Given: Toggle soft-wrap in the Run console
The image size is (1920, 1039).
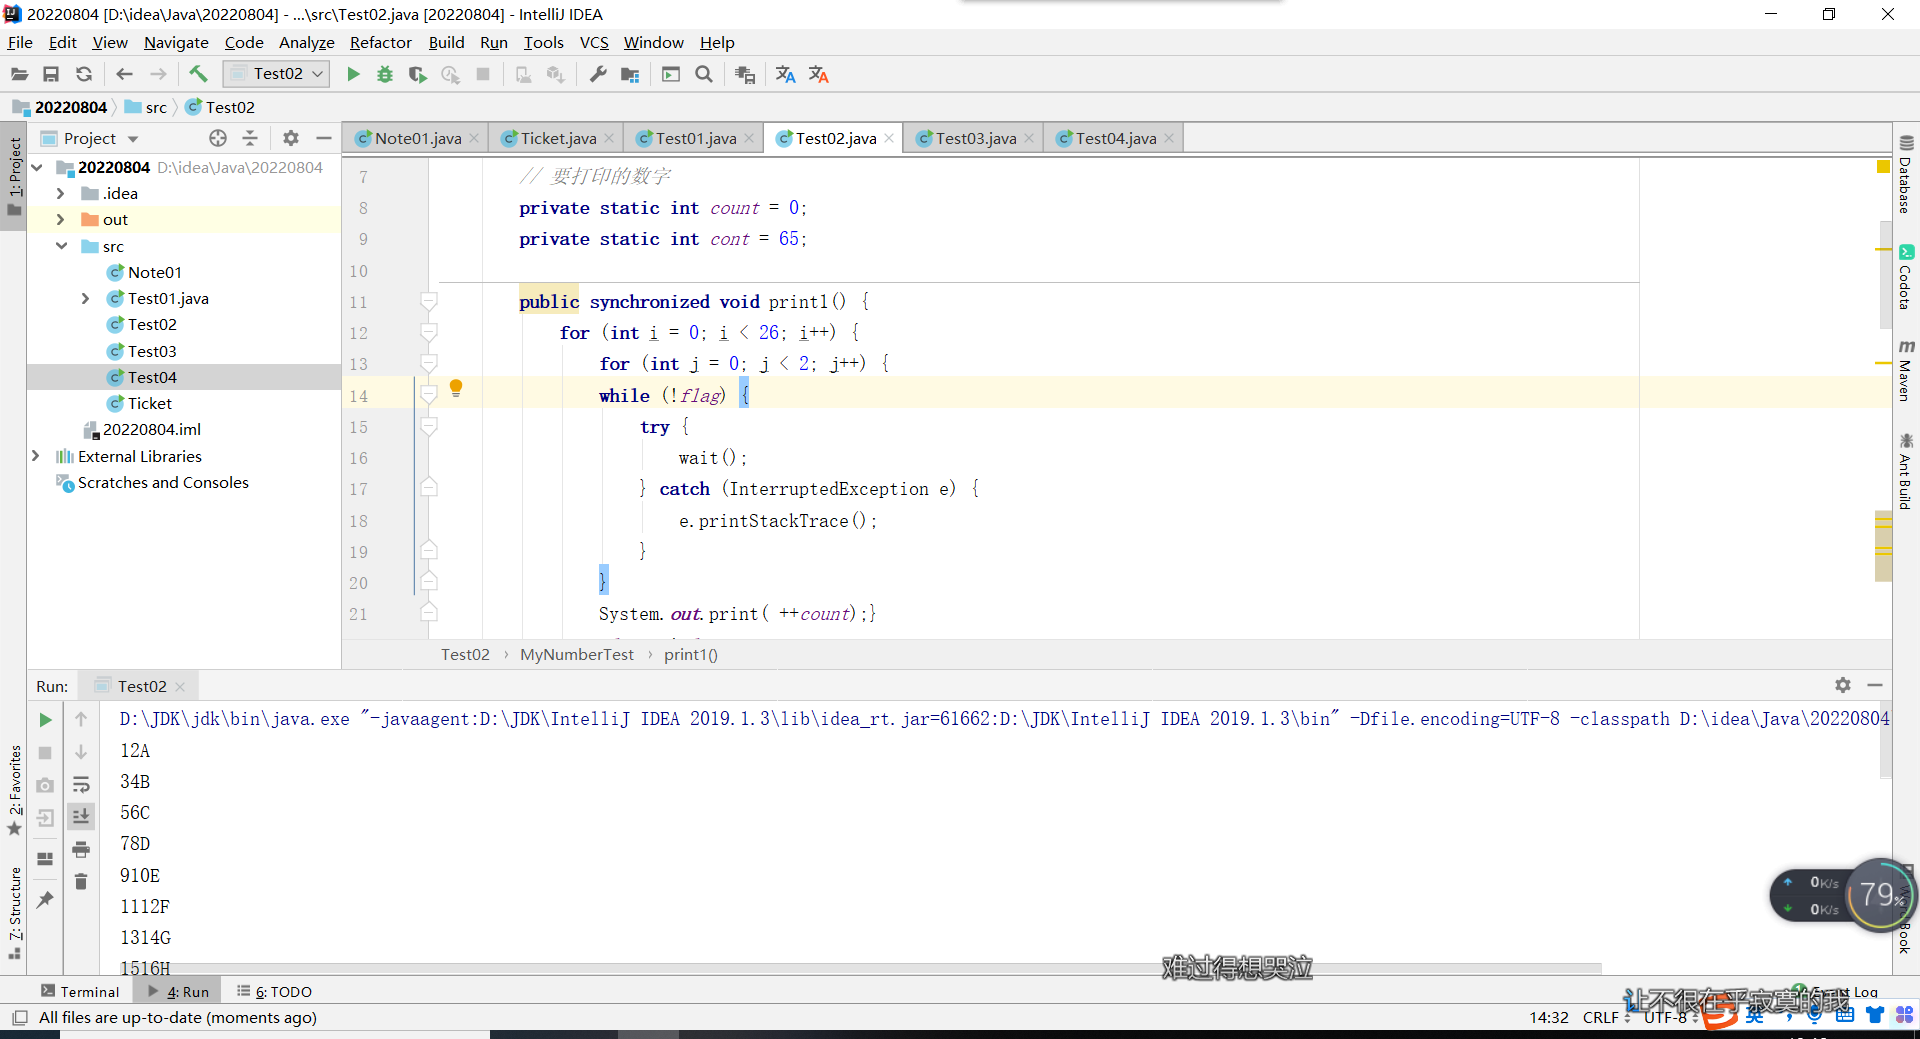Looking at the screenshot, I should (81, 785).
